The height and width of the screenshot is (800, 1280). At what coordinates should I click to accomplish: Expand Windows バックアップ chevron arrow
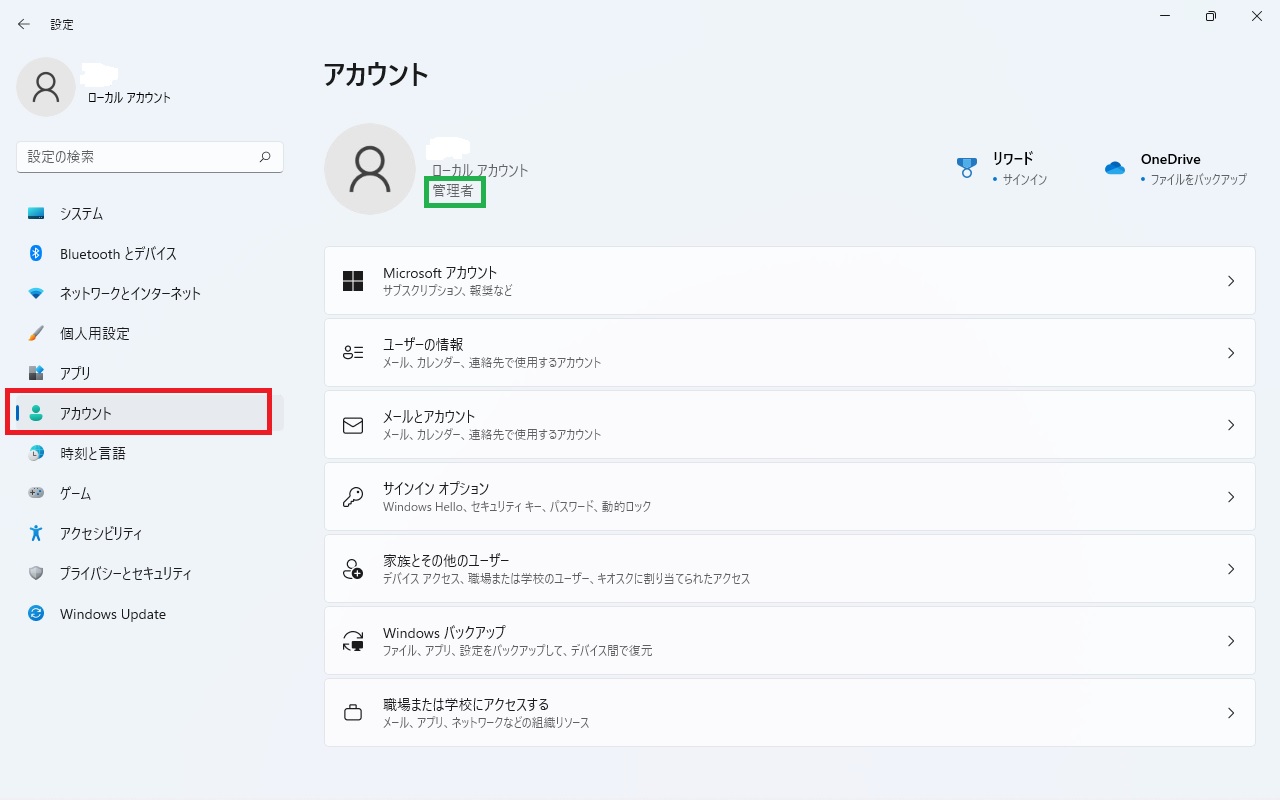[1231, 641]
